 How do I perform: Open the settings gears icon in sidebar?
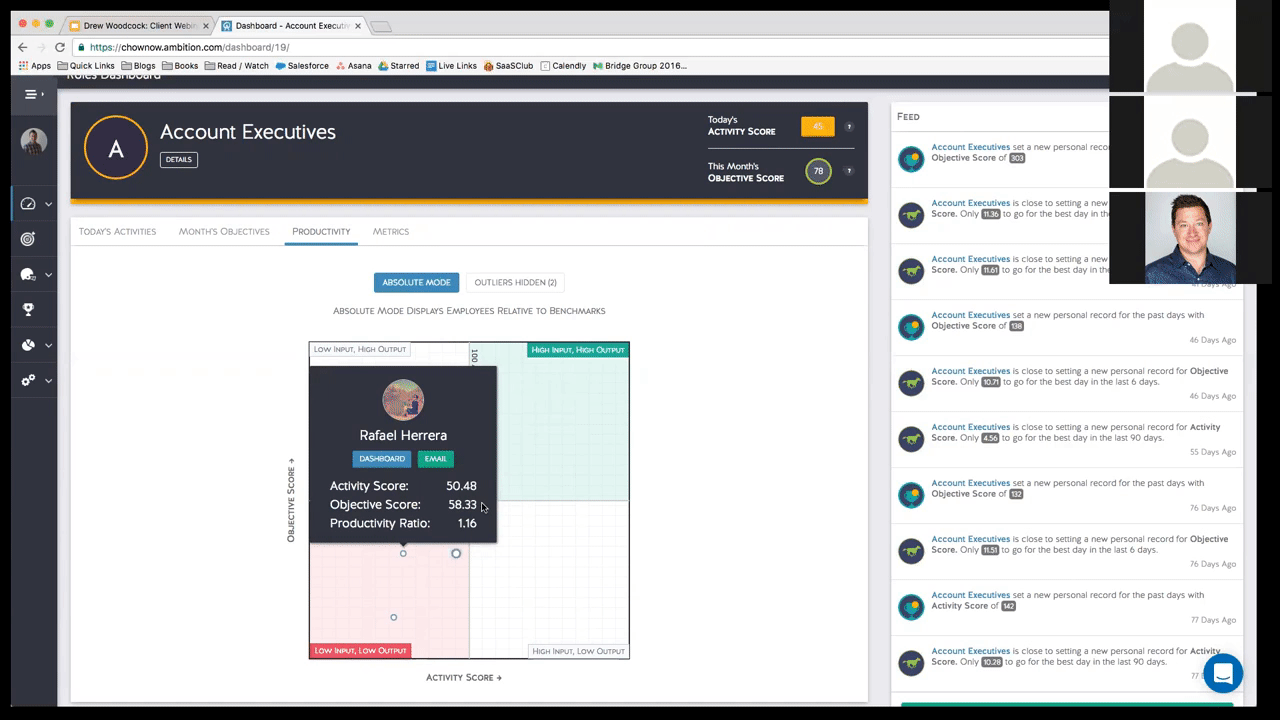(x=28, y=380)
